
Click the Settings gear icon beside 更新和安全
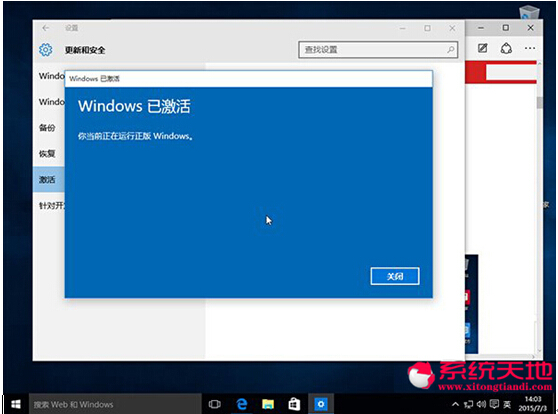pyautogui.click(x=46, y=50)
